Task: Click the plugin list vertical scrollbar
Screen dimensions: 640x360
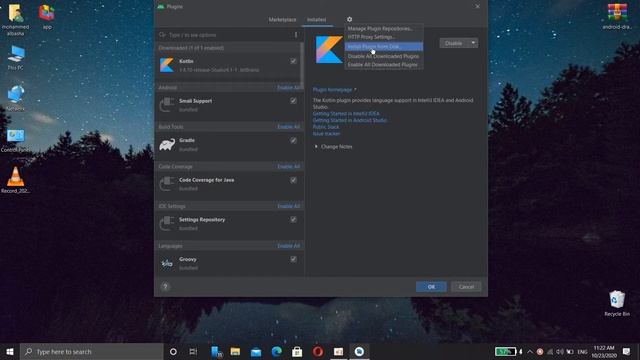Action: point(302,65)
